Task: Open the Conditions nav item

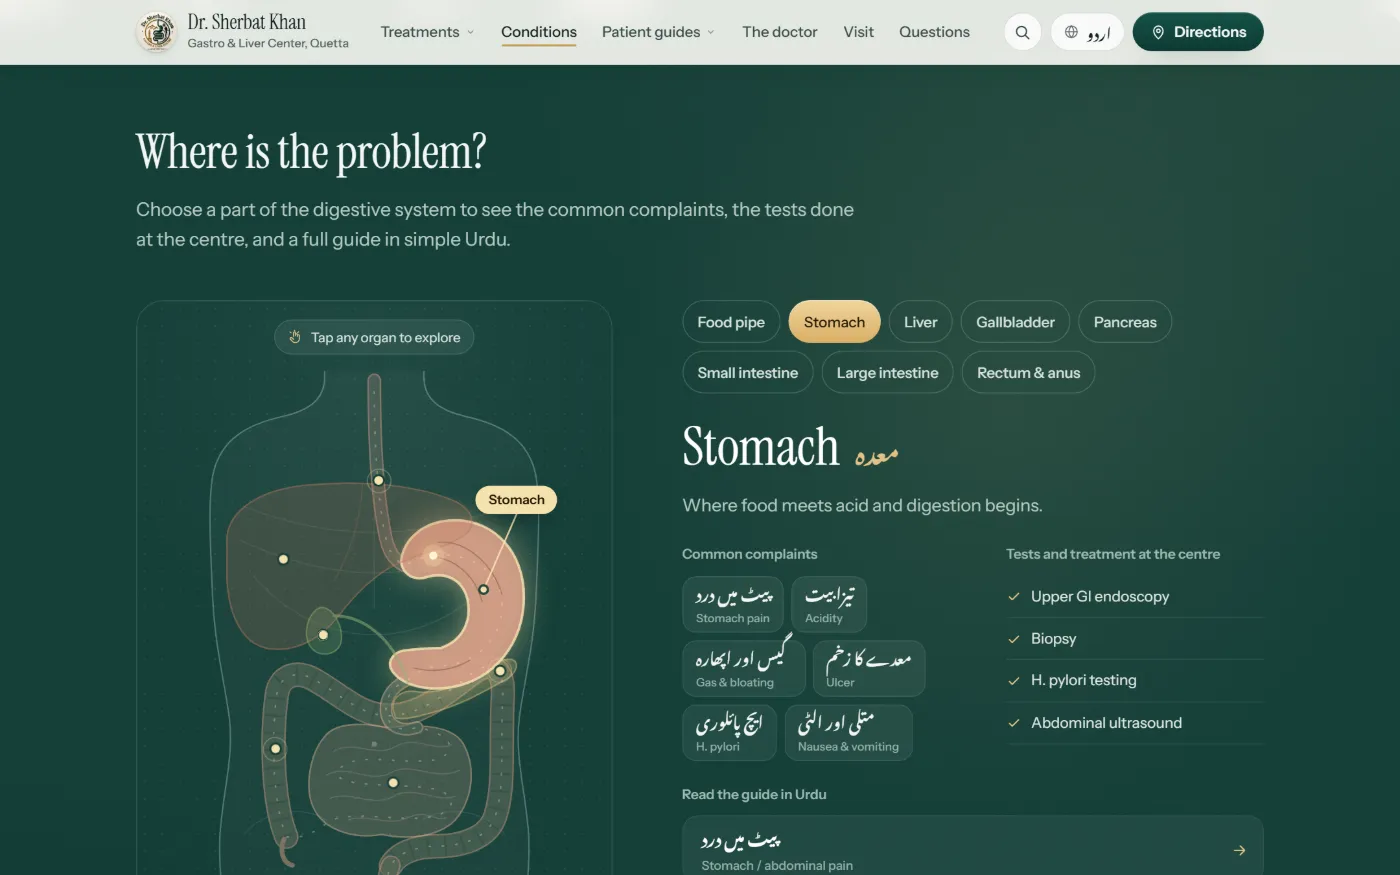Action: [539, 32]
